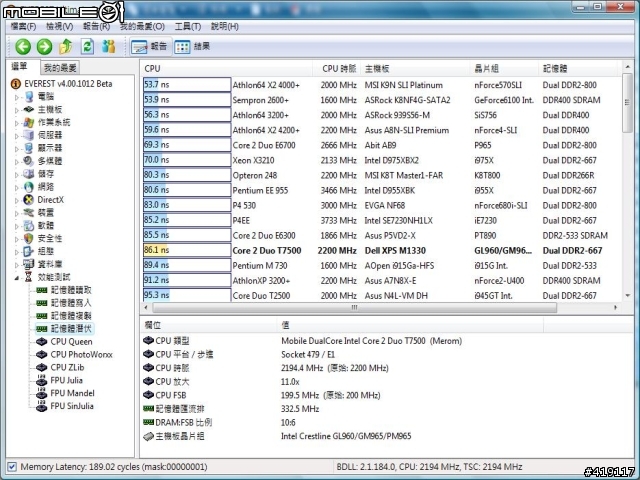The image size is (640, 480).
Task: Click the Refresh toolbar icon
Action: coord(87,47)
